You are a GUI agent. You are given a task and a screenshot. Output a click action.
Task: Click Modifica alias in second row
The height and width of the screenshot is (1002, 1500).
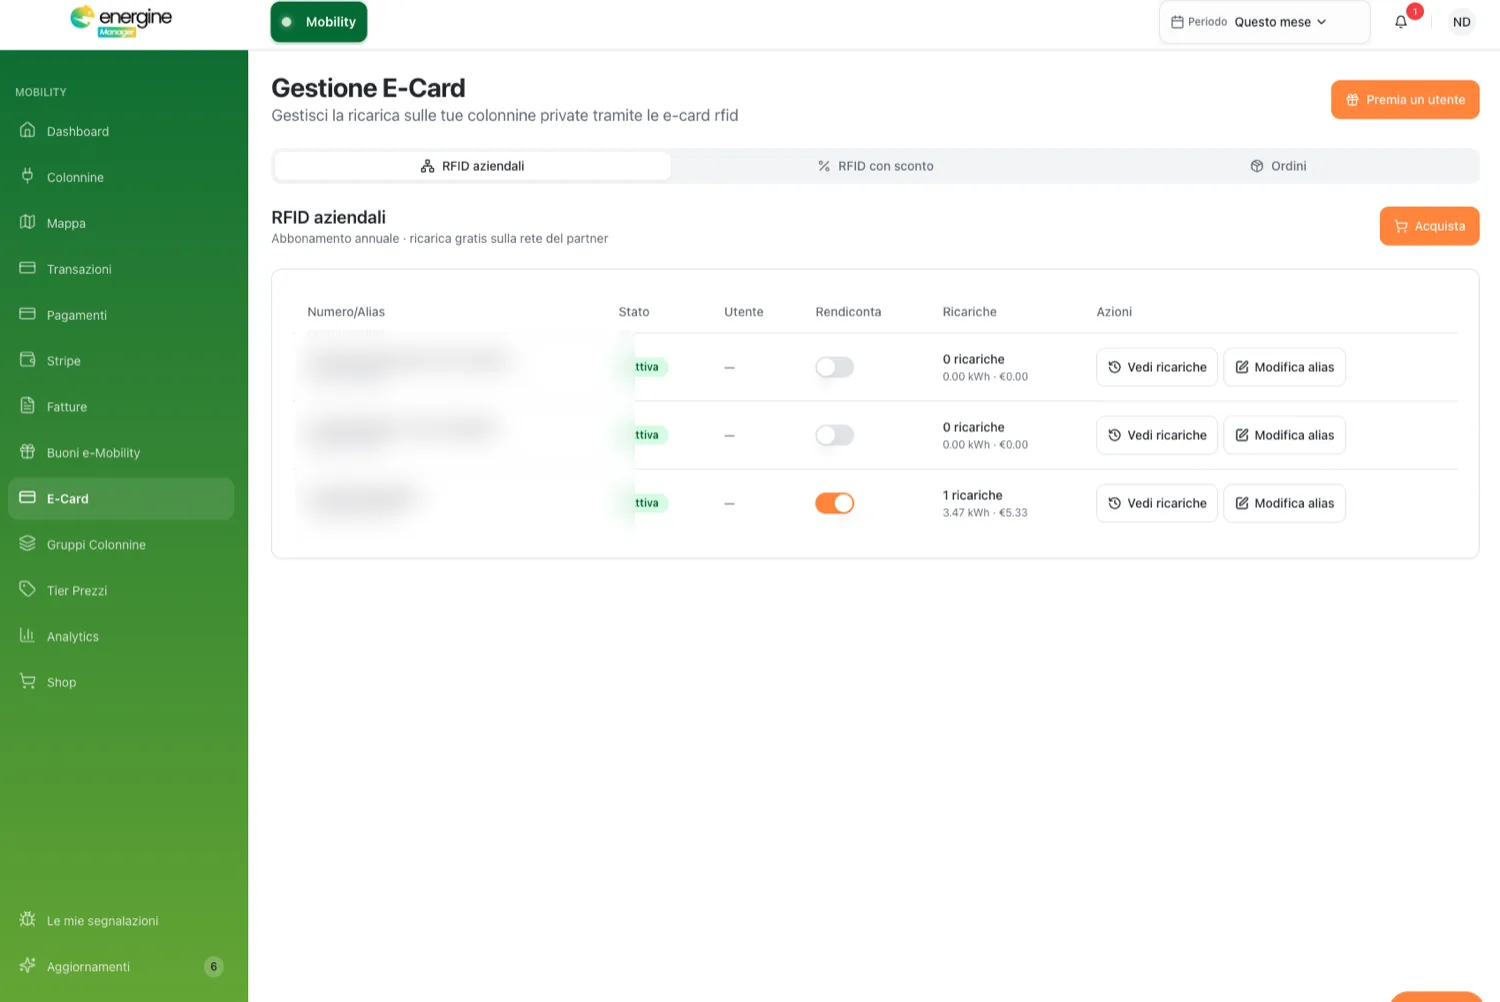point(1284,435)
